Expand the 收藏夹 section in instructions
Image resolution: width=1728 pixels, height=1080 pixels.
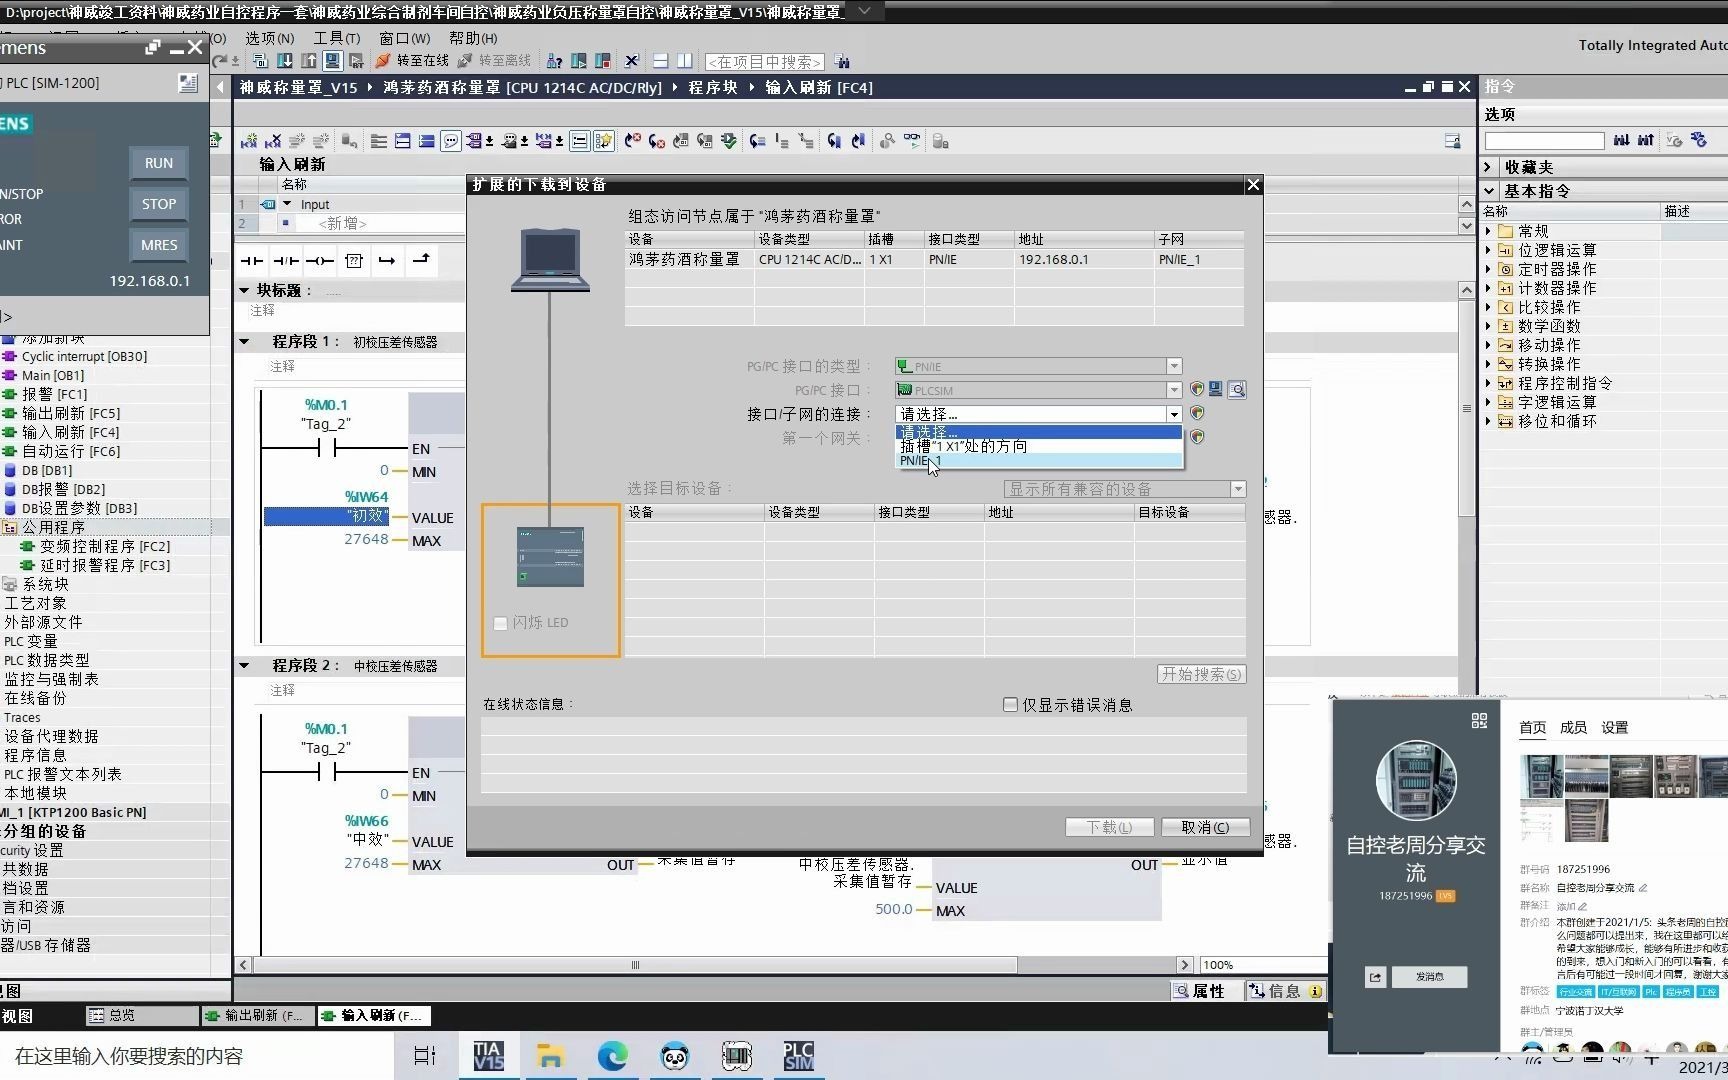click(x=1489, y=167)
